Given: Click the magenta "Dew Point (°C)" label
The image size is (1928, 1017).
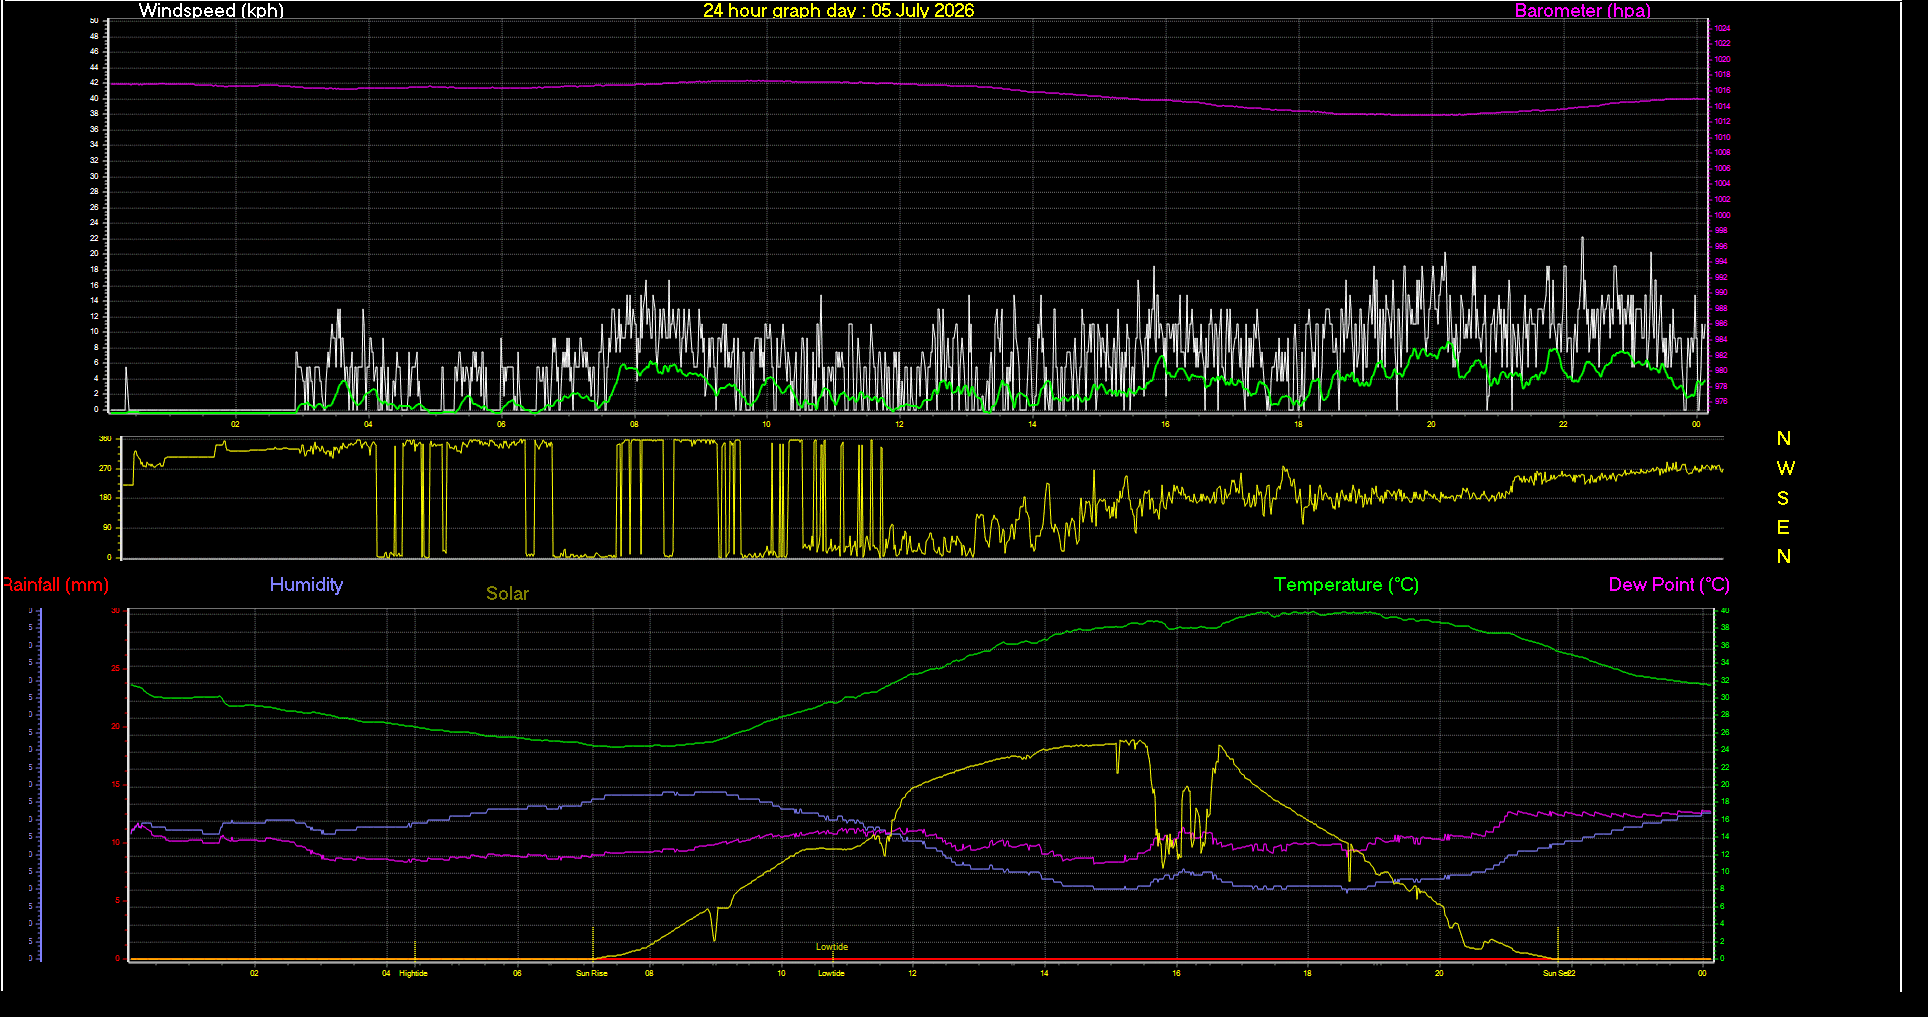Looking at the screenshot, I should point(1668,585).
